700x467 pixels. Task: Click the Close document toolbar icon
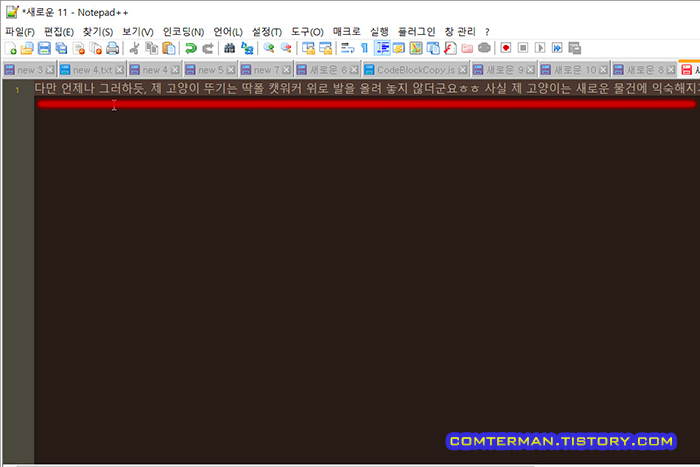(x=79, y=48)
